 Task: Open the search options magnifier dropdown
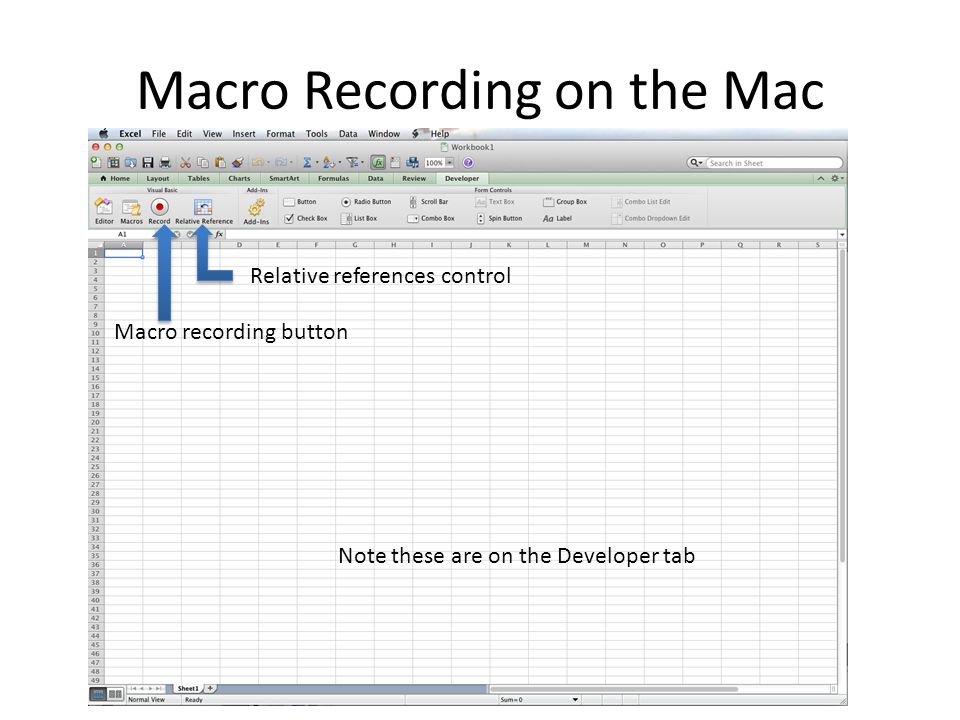coord(696,163)
